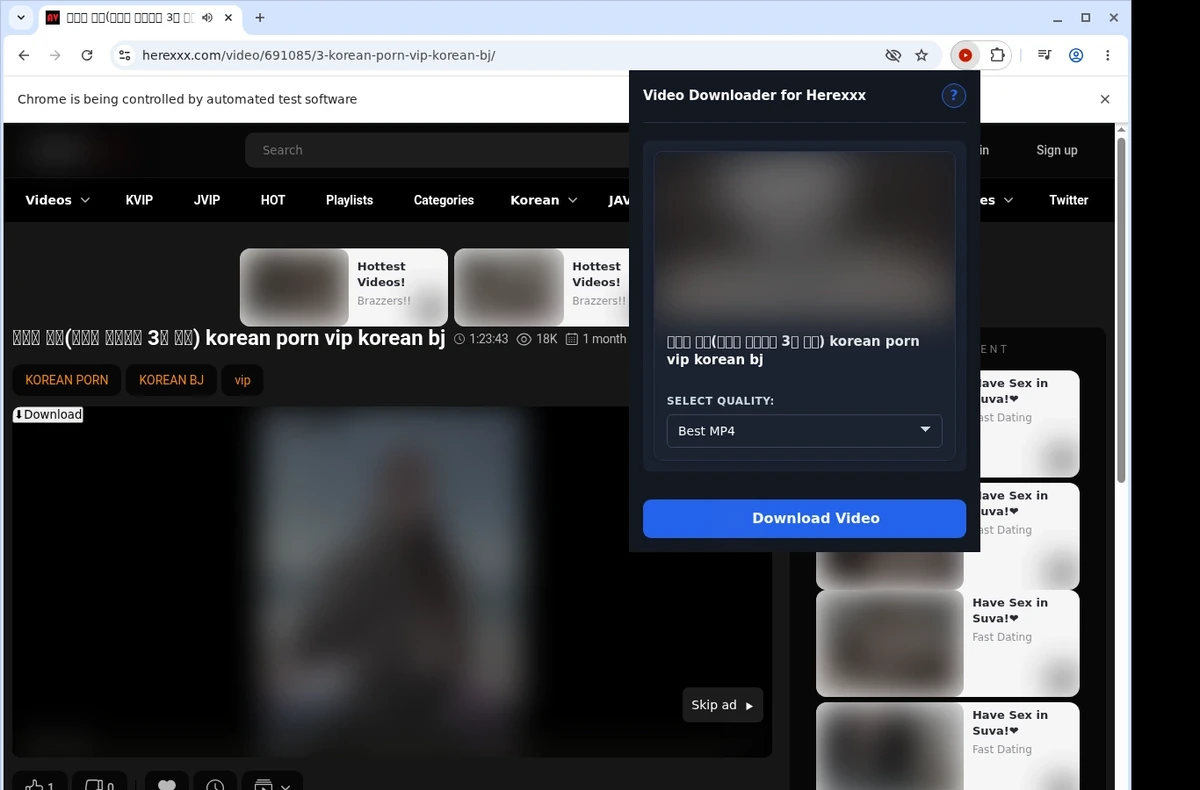Click the Sign up link
Viewport: 1200px width, 790px height.
(1057, 150)
